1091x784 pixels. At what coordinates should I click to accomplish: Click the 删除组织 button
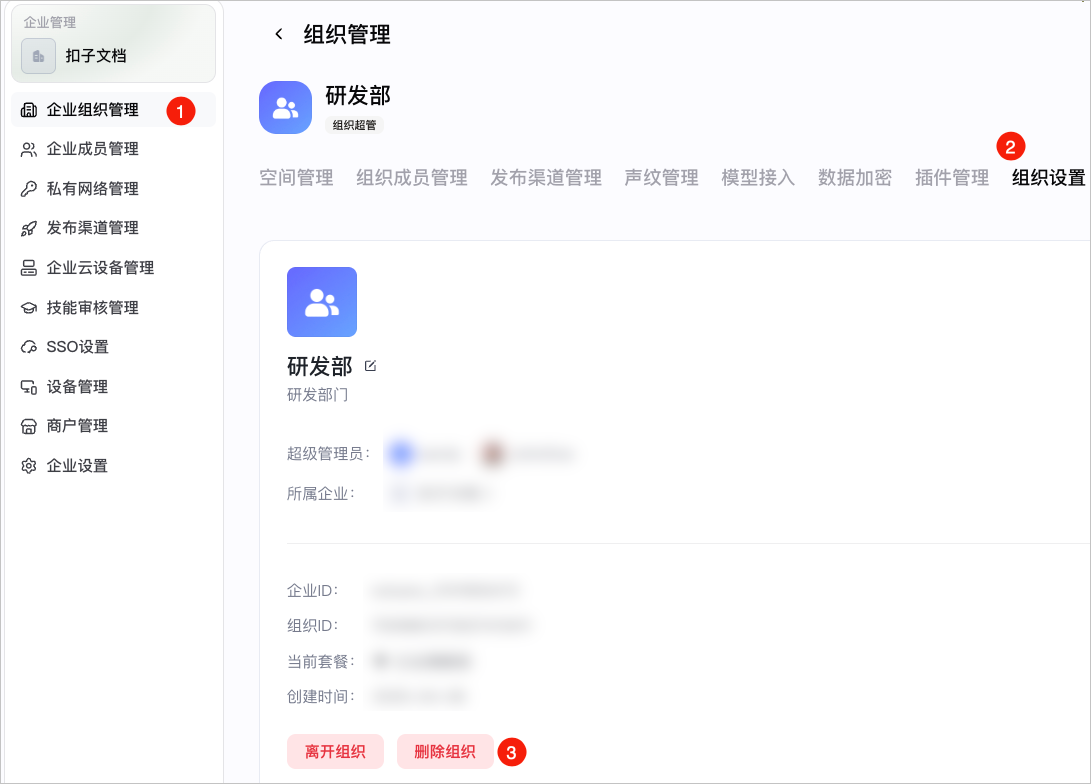coord(445,751)
